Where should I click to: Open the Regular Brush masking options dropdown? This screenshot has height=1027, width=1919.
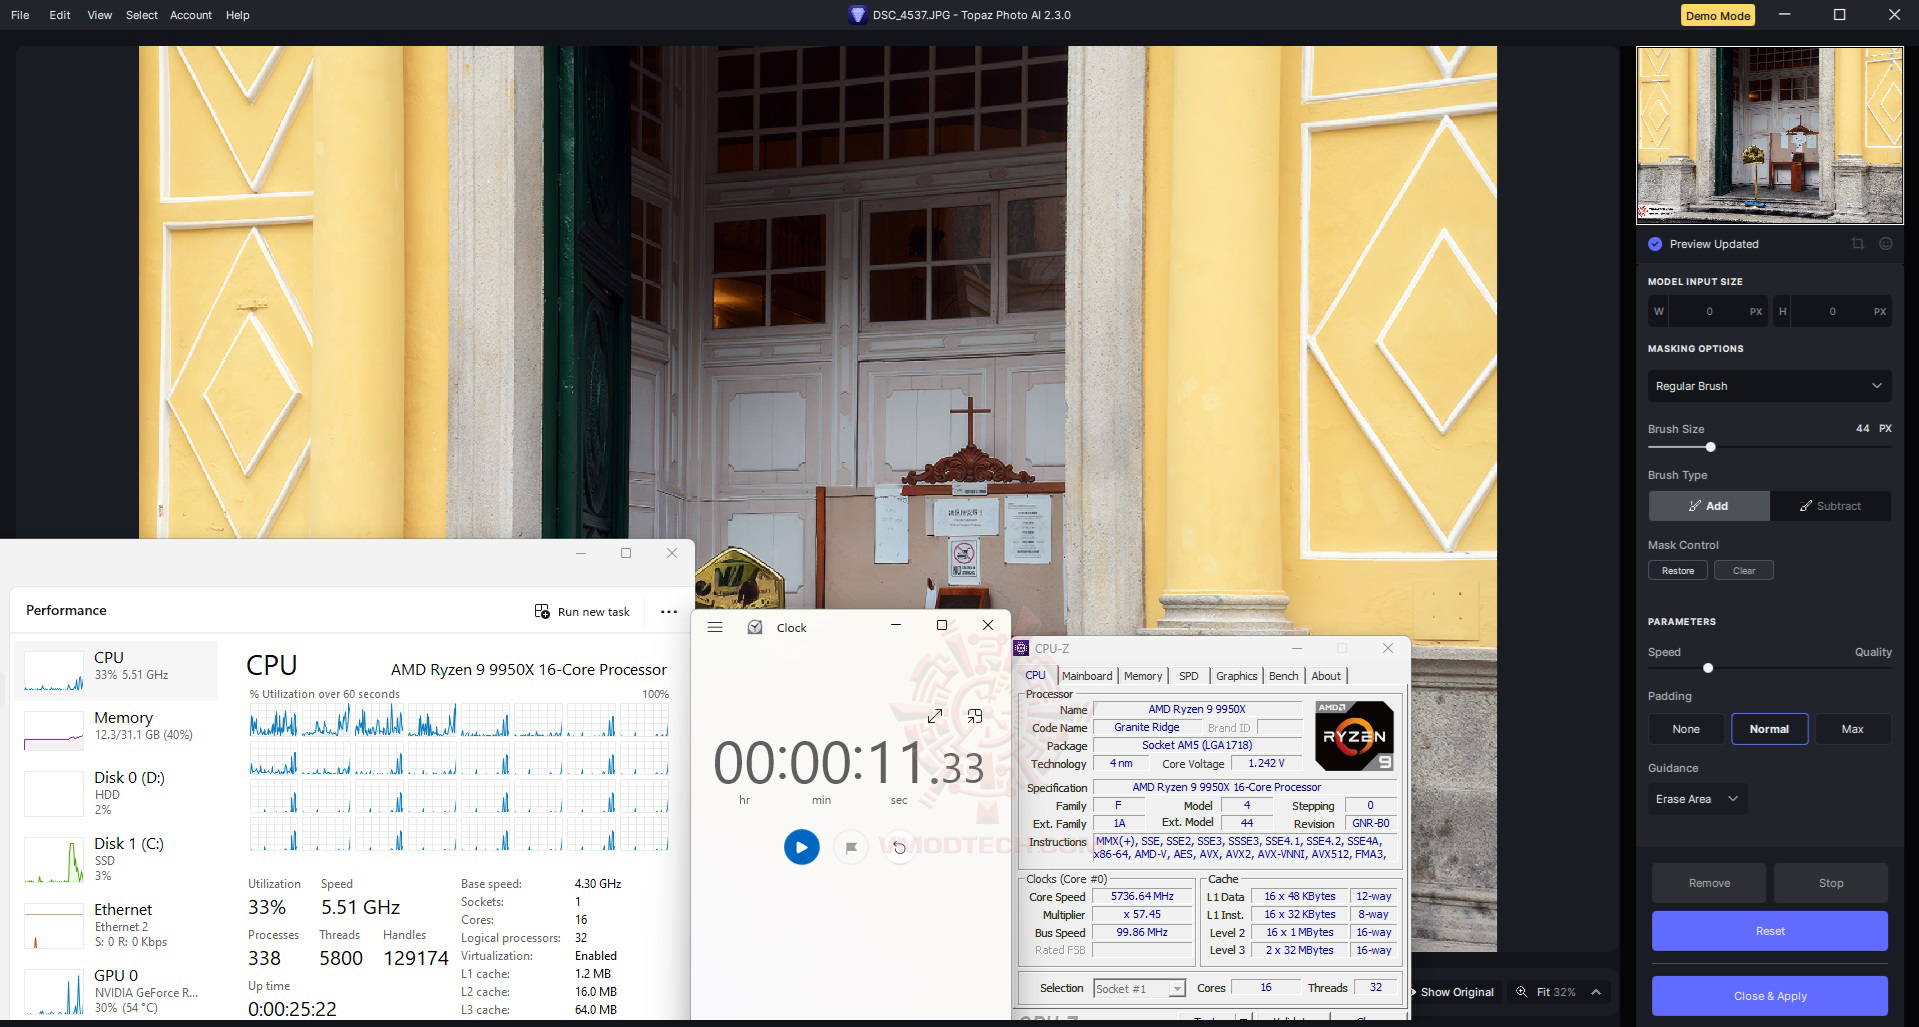(x=1769, y=386)
